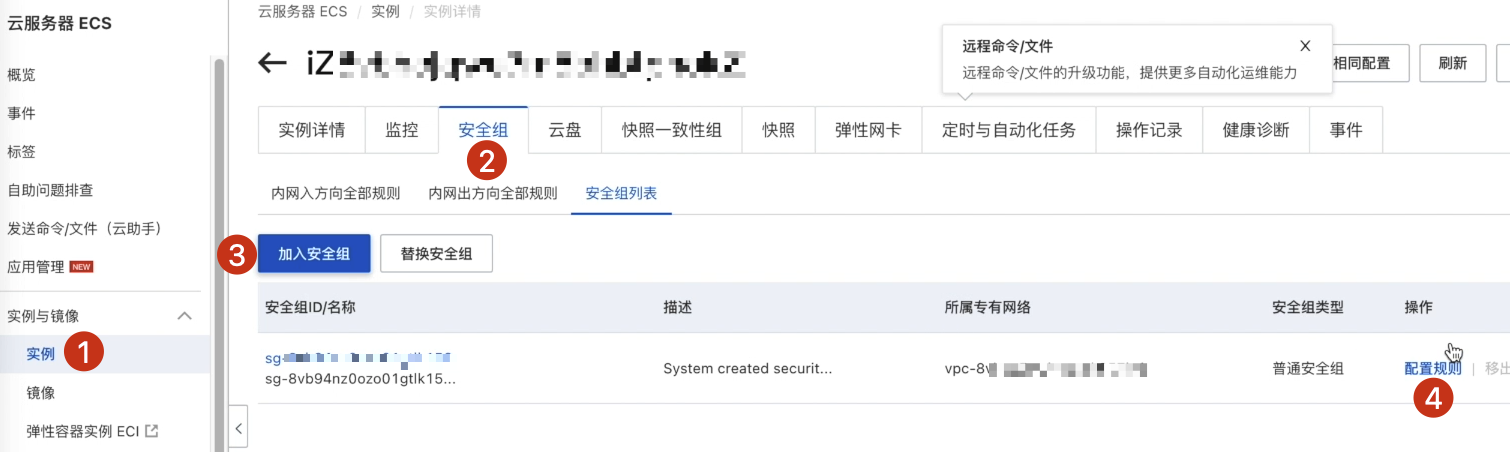Viewport: 1510px width, 452px height.
Task: Open 发送命令/文件（云助手）
Action: [x=84, y=228]
